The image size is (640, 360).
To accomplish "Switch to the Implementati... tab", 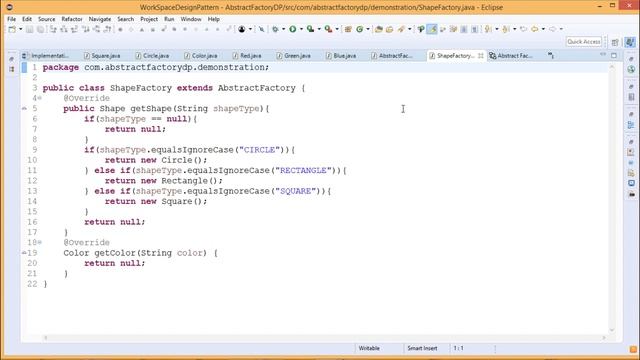I will [x=46, y=56].
